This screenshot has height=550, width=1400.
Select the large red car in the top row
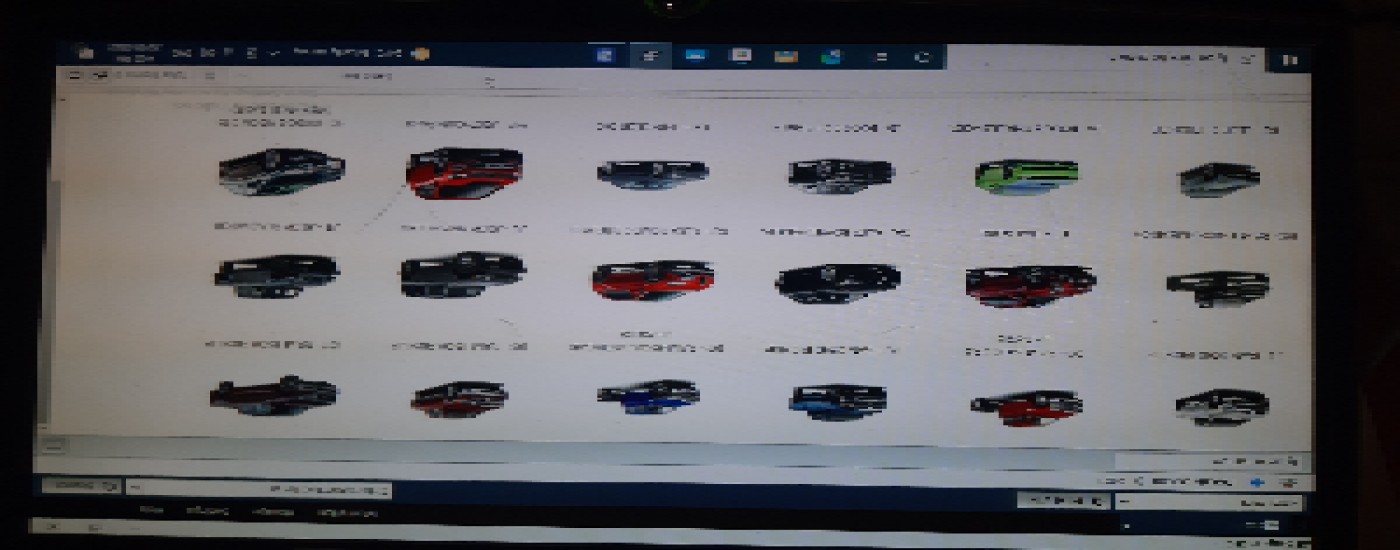click(x=464, y=172)
